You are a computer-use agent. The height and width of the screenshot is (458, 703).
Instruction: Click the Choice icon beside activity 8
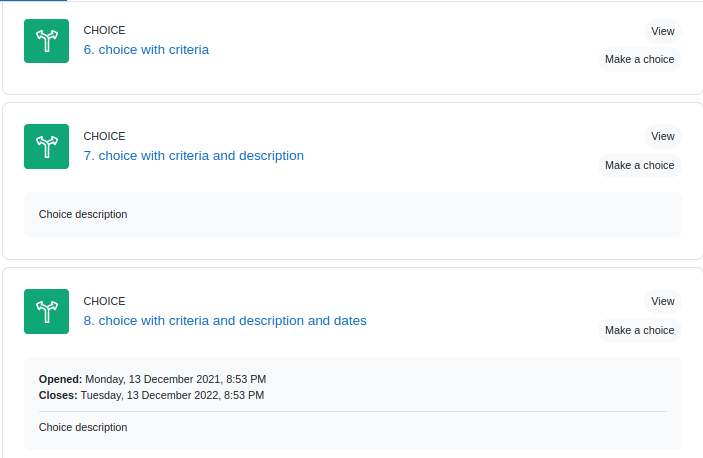click(47, 311)
